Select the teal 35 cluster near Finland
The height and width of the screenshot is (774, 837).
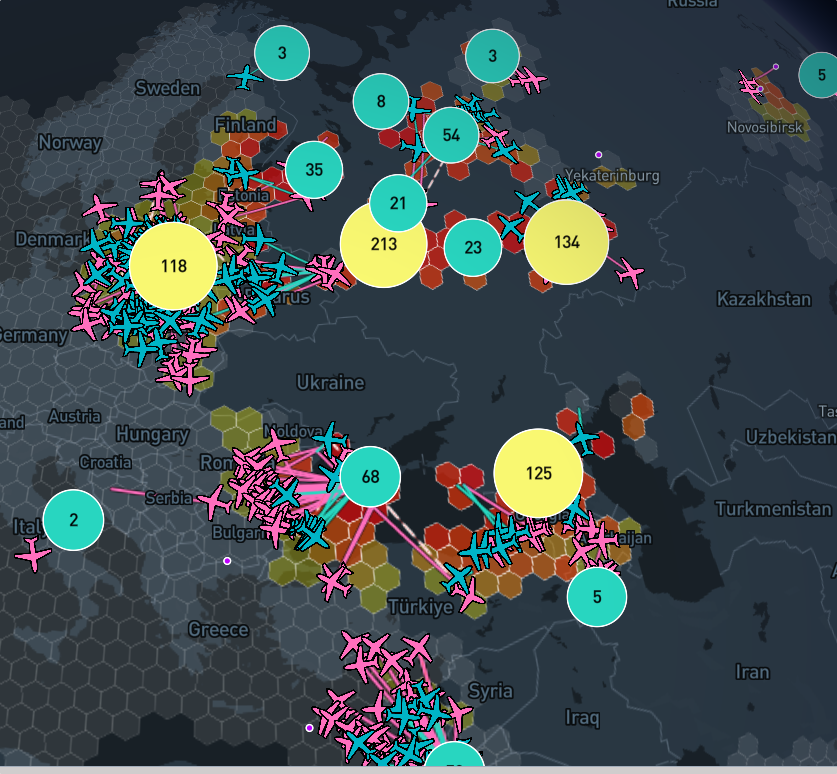point(314,169)
